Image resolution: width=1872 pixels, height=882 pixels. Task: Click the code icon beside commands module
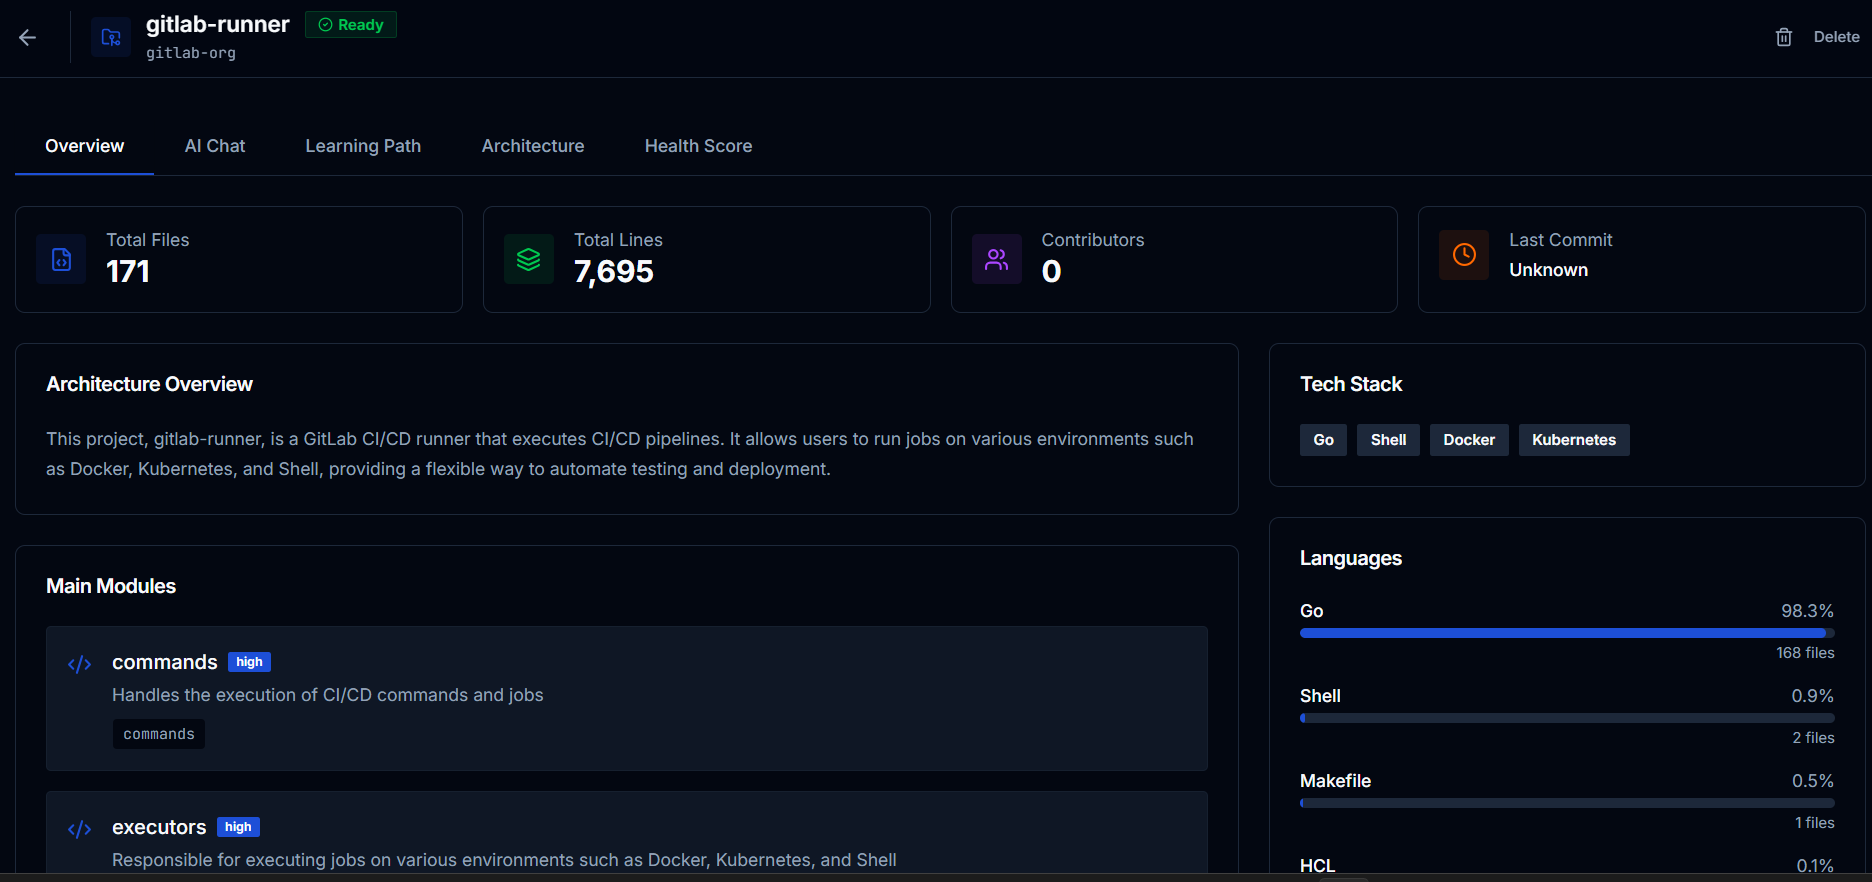coord(80,664)
